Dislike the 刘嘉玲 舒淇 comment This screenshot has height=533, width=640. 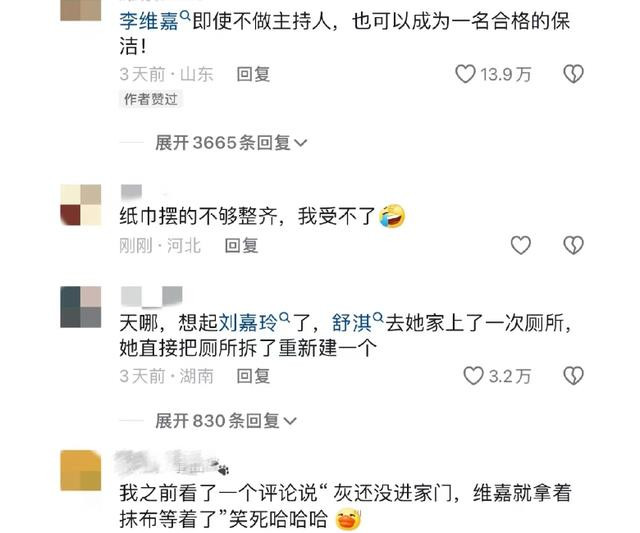[573, 376]
